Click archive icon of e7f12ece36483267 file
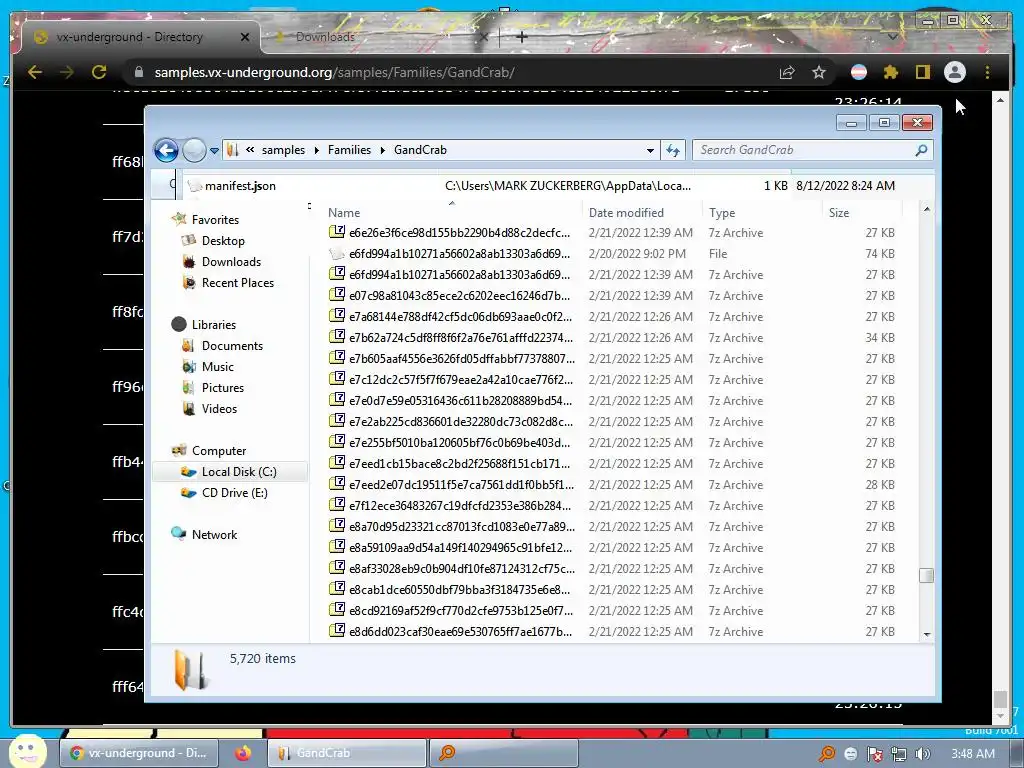Image resolution: width=1024 pixels, height=768 pixels. [x=337, y=505]
